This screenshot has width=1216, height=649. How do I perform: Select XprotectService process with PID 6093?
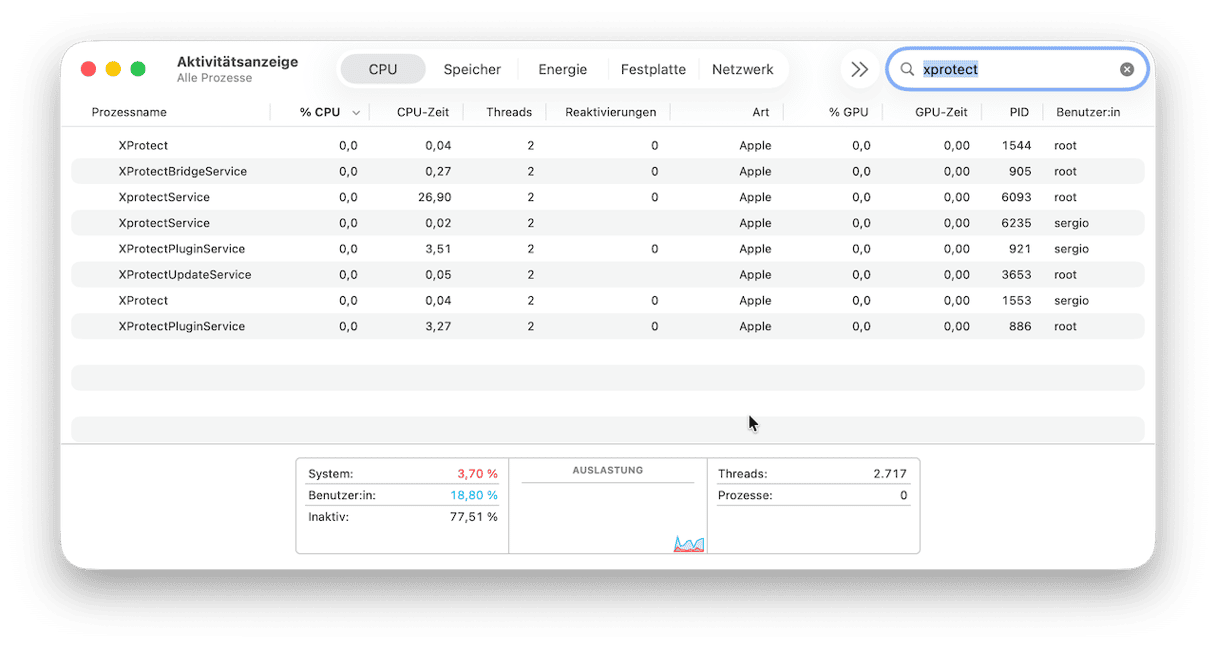coord(164,198)
